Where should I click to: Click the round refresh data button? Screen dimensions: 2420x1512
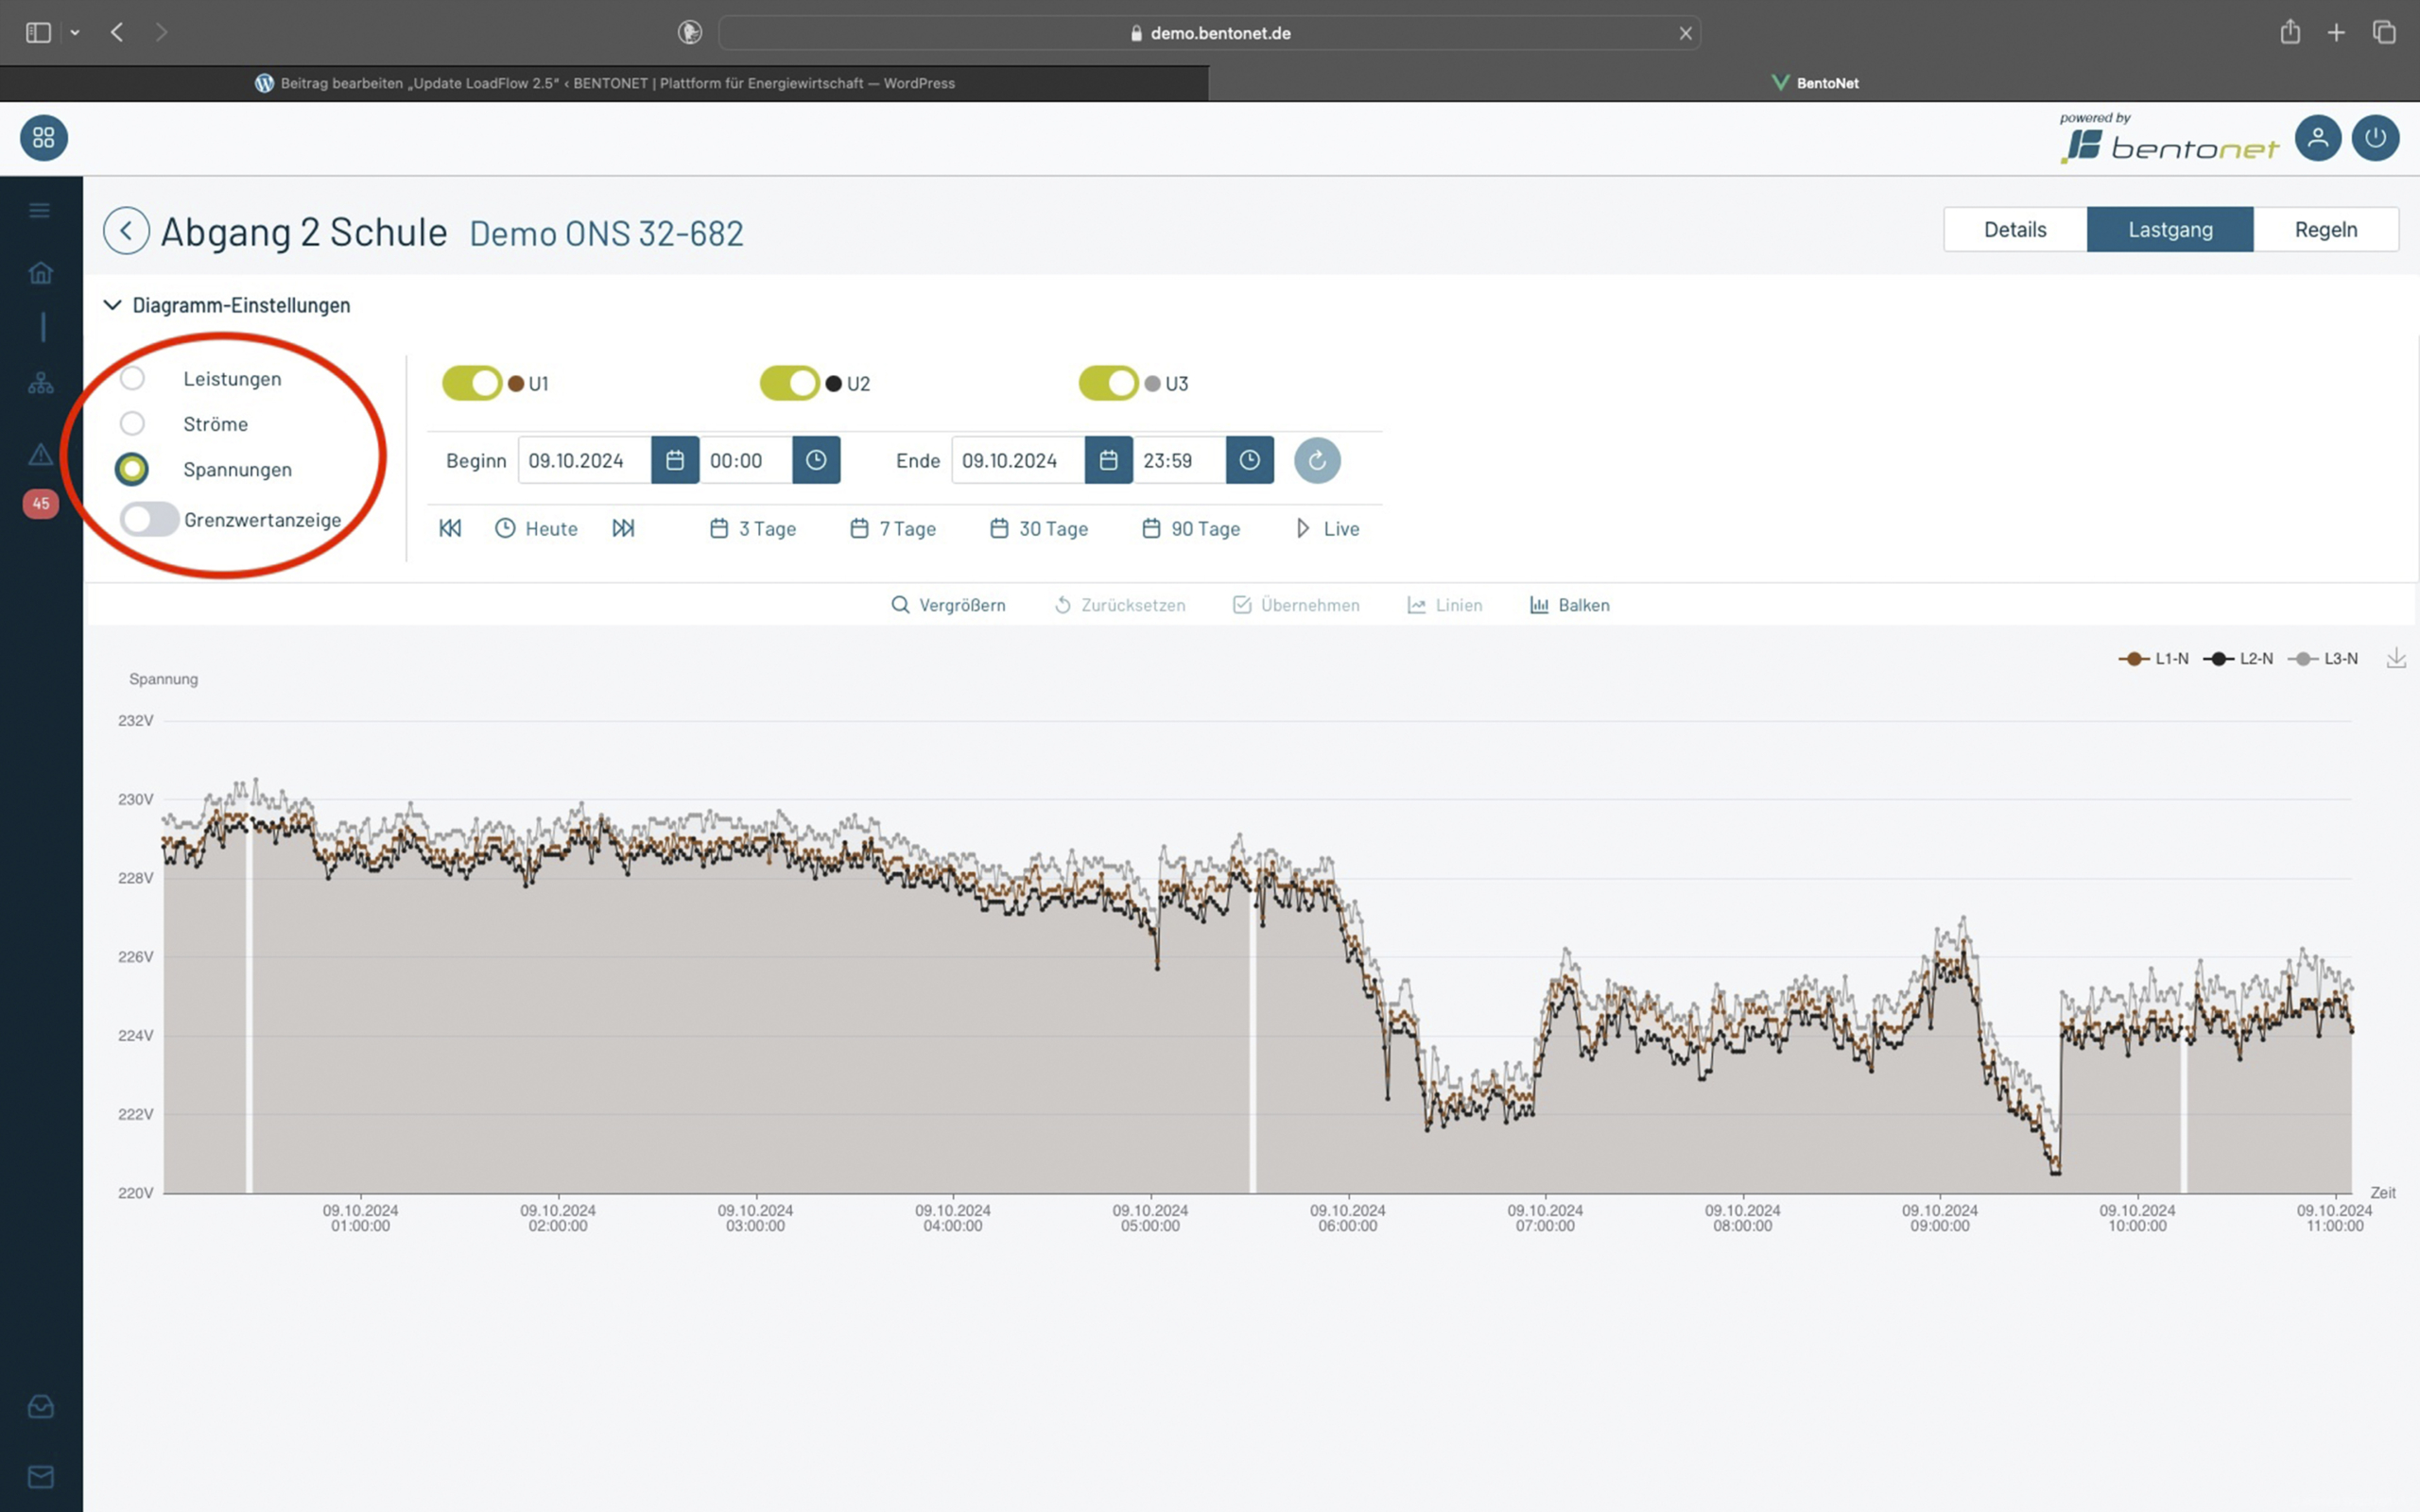(1317, 460)
